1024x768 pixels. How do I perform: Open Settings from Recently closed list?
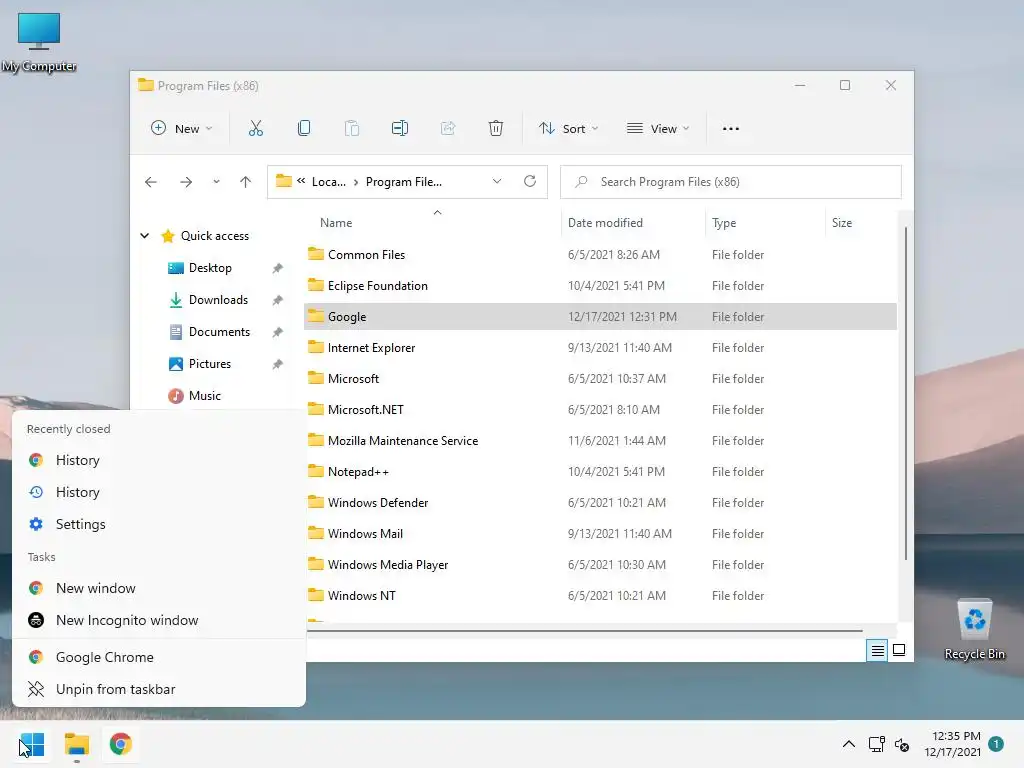159,524
